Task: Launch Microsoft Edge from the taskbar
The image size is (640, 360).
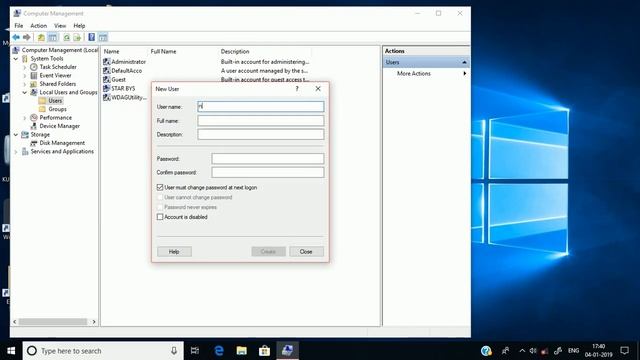Action: pos(219,351)
